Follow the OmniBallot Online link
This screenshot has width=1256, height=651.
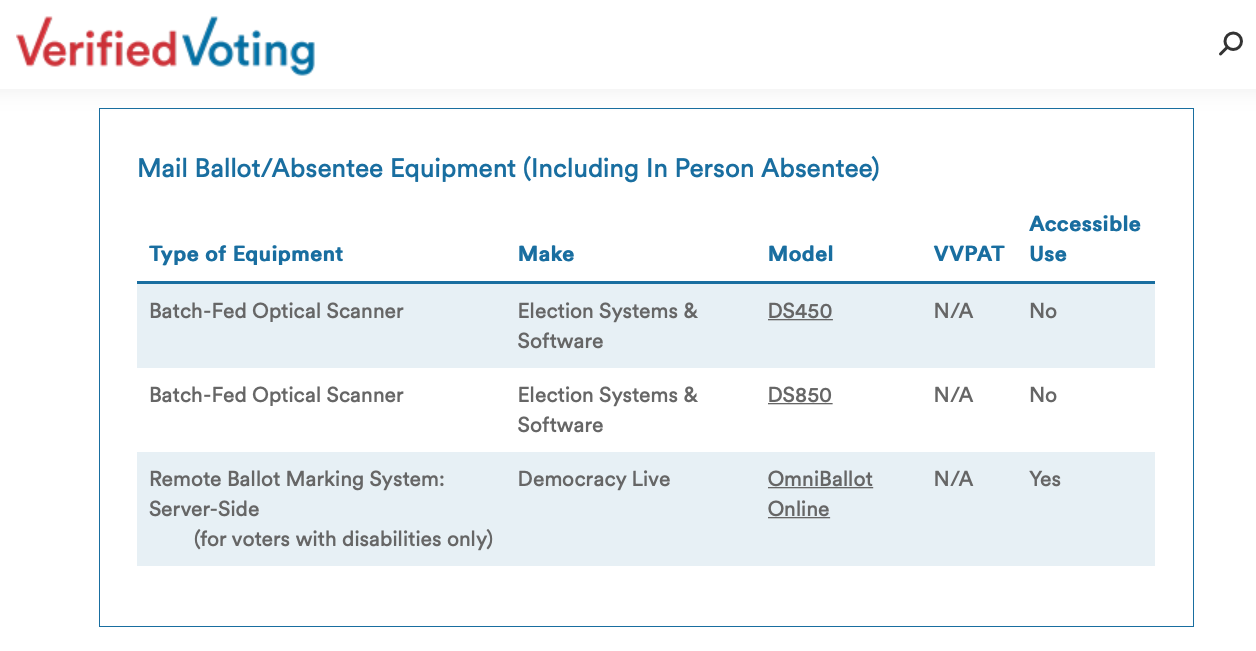coord(820,494)
